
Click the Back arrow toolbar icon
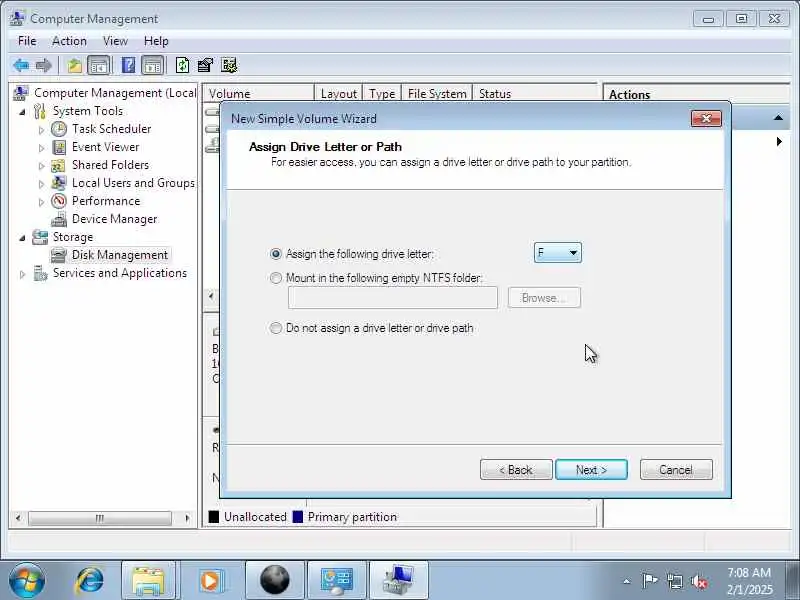[21, 65]
